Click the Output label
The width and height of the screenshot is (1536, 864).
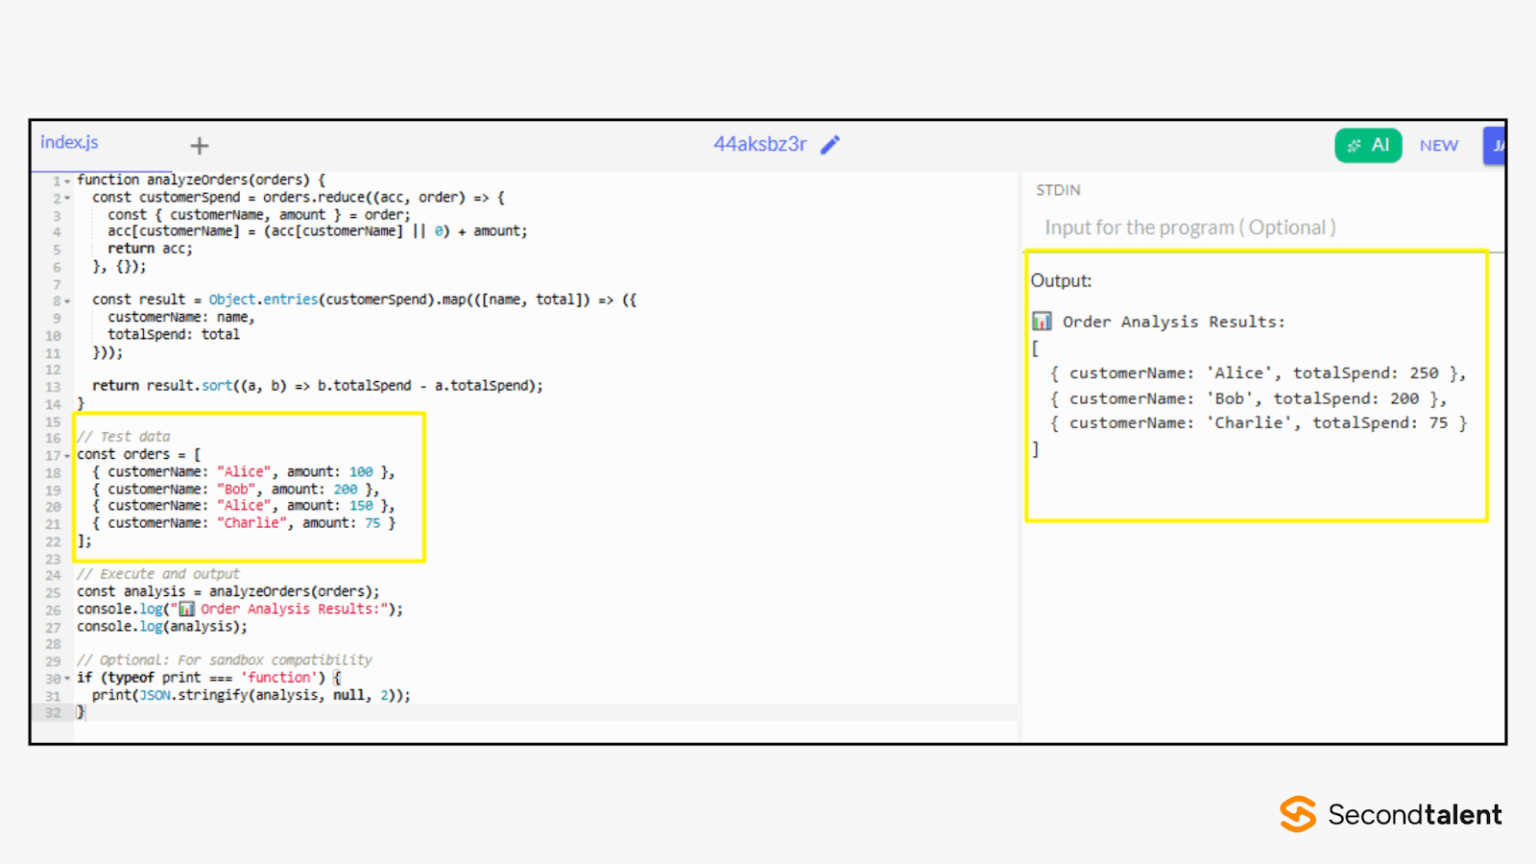tap(1061, 281)
